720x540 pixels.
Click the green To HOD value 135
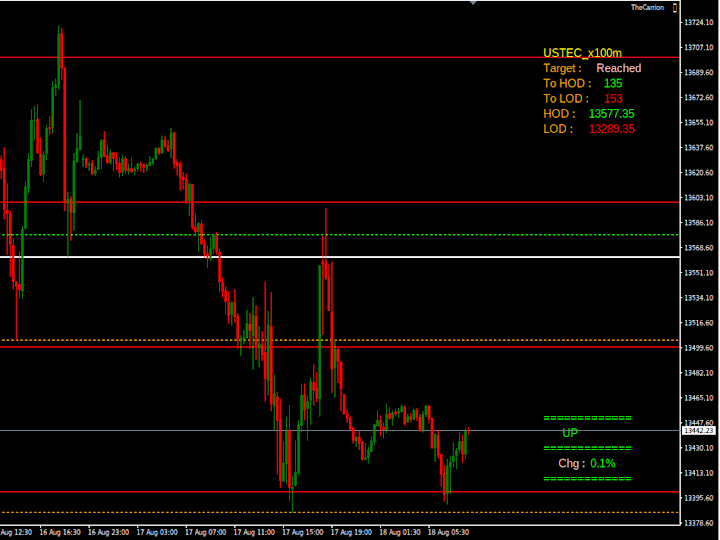point(613,83)
